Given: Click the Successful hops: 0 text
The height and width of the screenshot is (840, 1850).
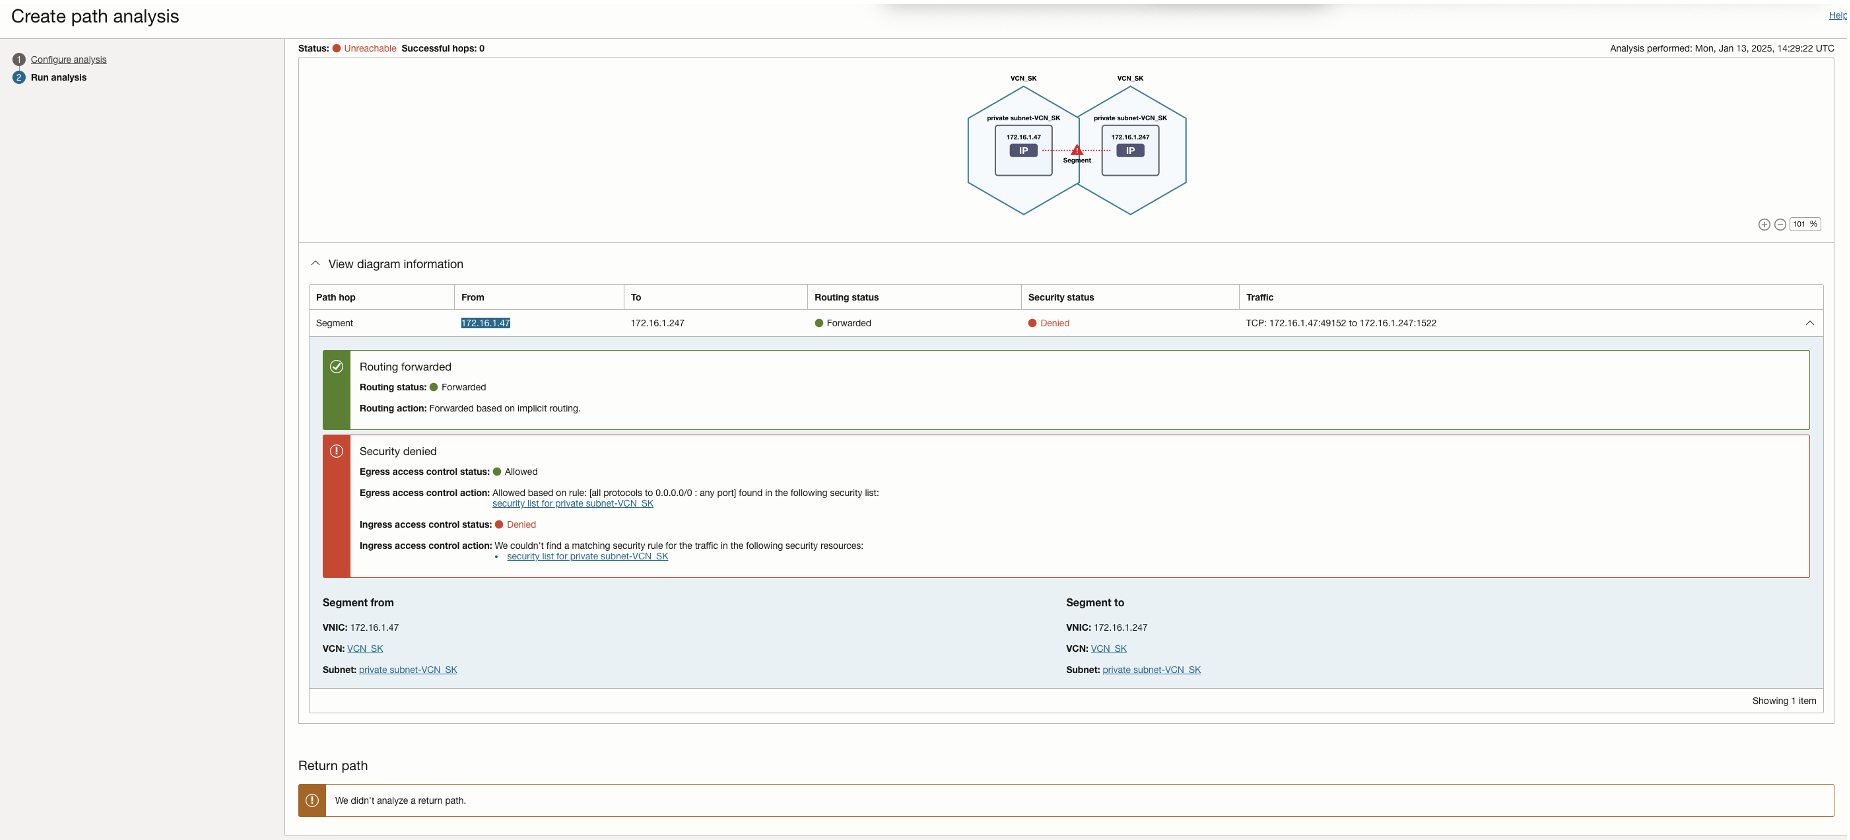Looking at the screenshot, I should pos(443,48).
